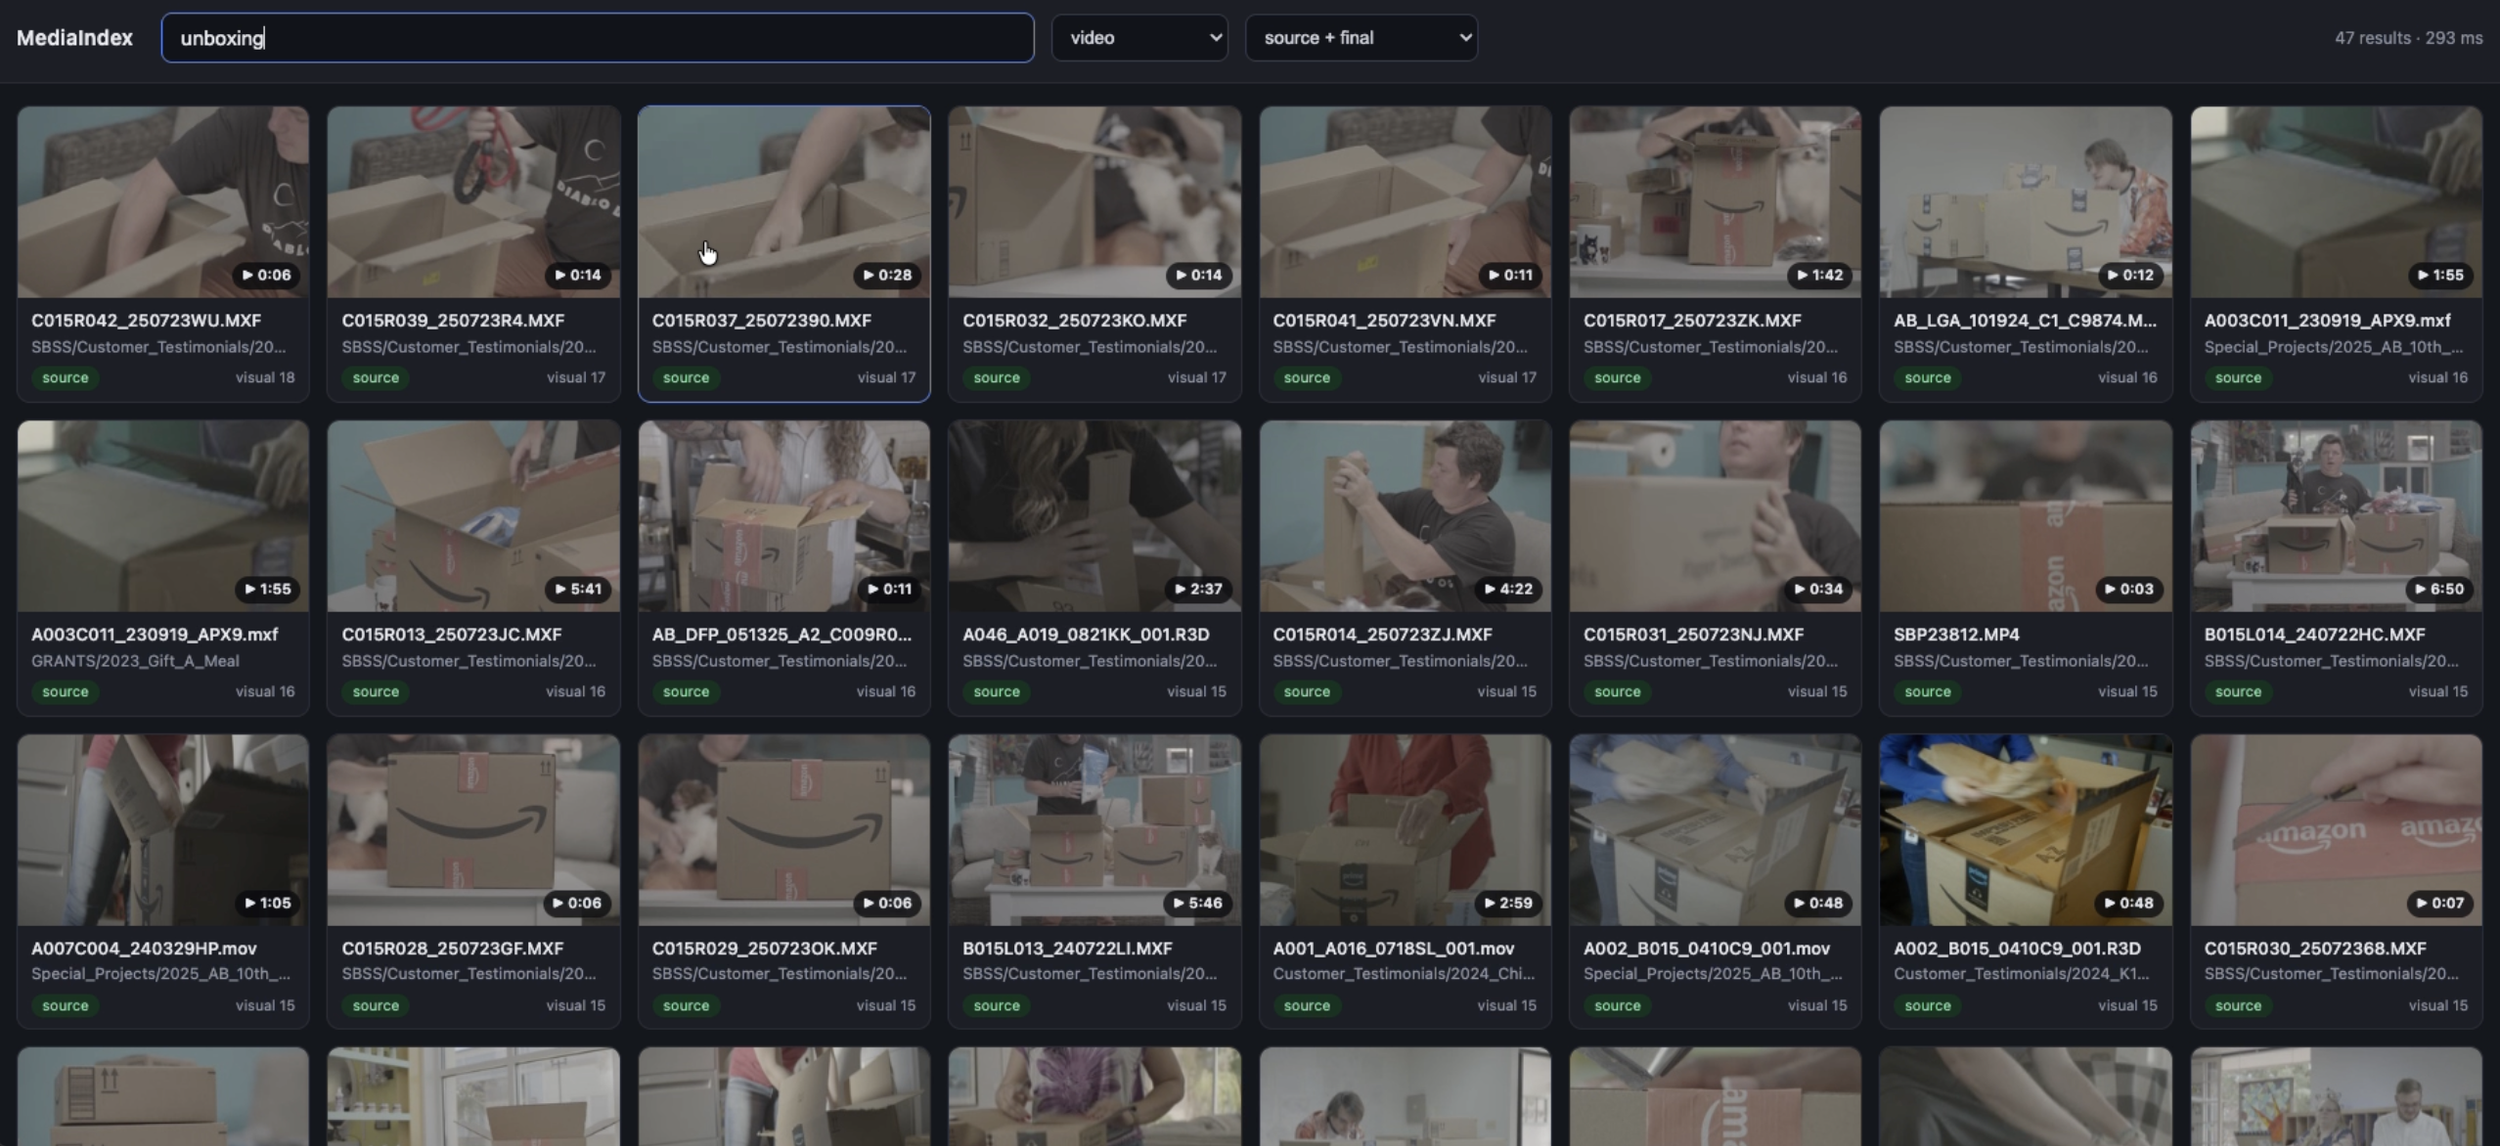Click the 0:28 play badge on C015R037_25072390.MXF
Screen dimensions: 2500x1146
click(887, 275)
